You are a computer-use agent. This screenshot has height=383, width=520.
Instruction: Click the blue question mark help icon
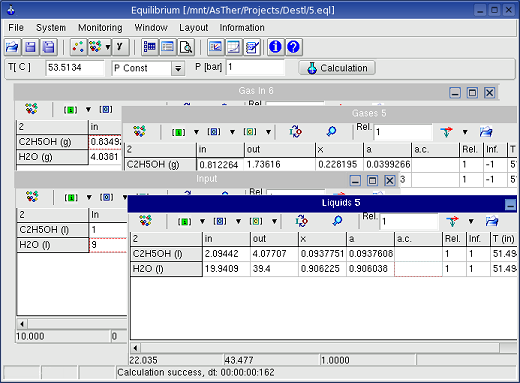(293, 47)
